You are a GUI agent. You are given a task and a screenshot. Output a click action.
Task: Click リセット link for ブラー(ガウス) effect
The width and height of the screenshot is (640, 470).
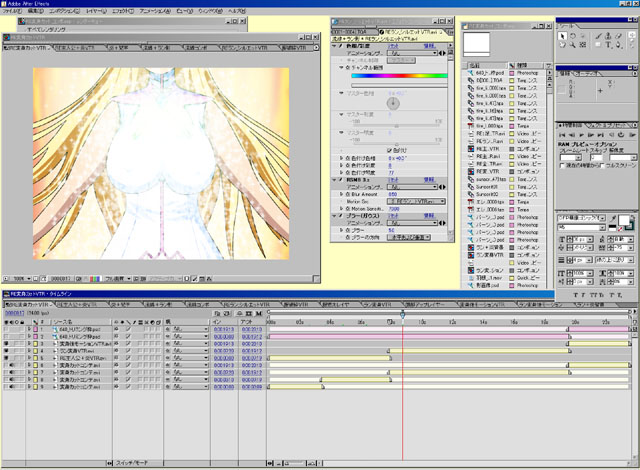click(393, 215)
